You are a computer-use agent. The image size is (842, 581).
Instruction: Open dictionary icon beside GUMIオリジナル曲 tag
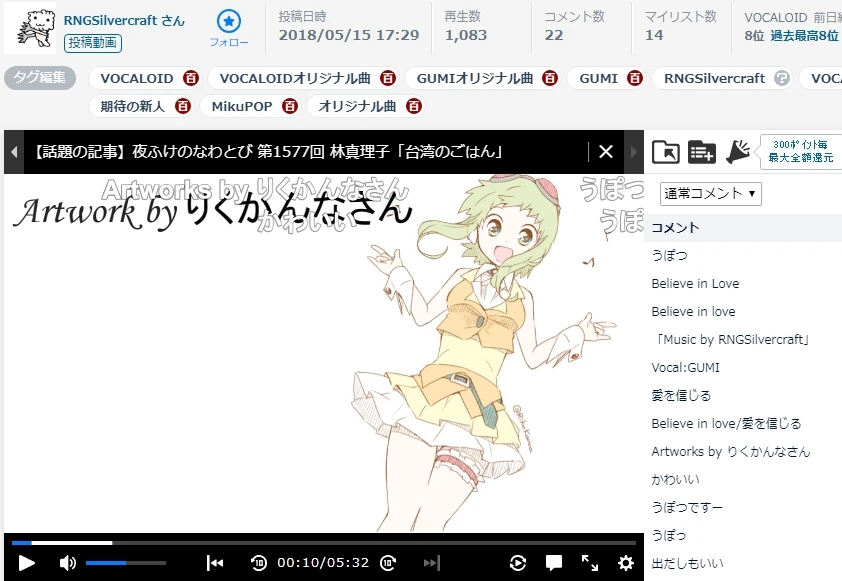(x=549, y=78)
